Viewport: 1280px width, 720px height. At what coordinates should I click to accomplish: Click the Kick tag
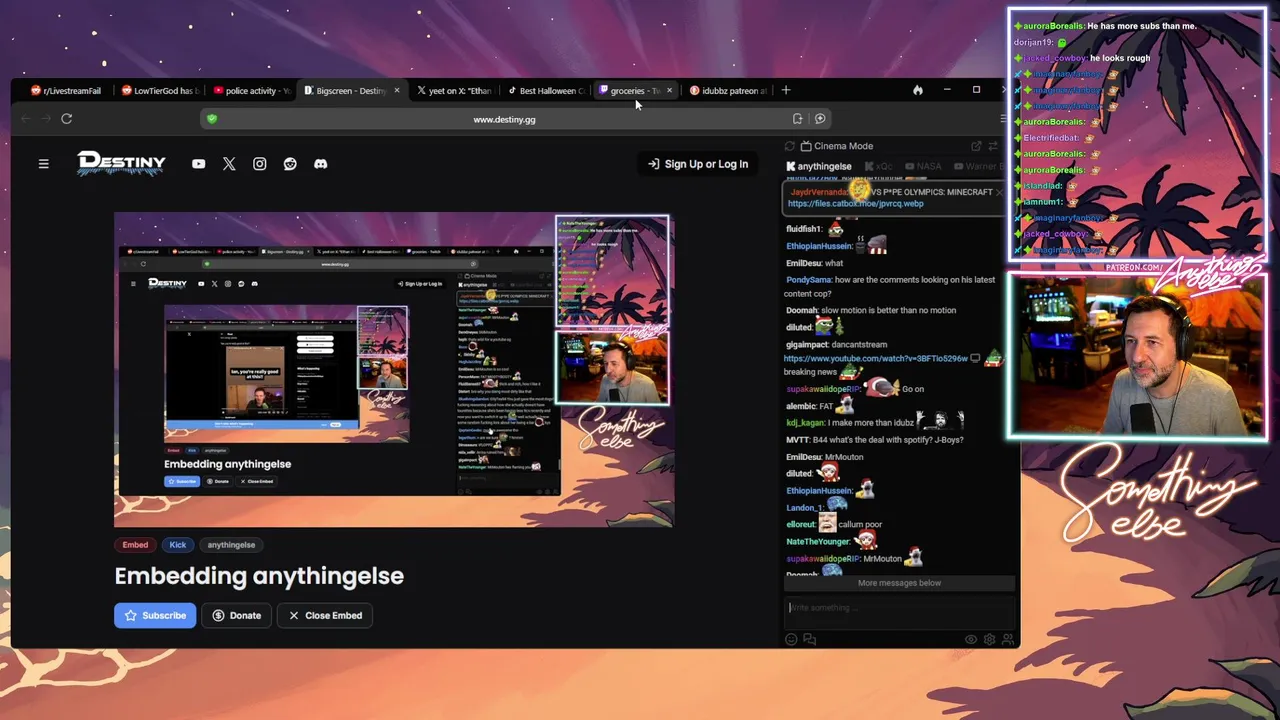click(178, 545)
